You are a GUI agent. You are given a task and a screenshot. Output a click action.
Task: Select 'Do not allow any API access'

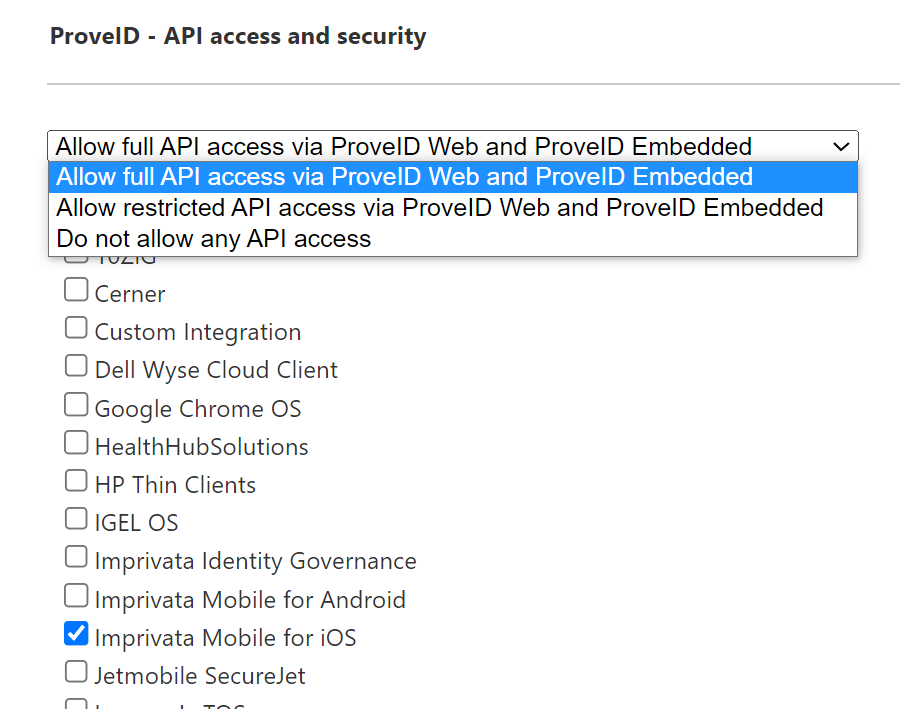tap(213, 239)
